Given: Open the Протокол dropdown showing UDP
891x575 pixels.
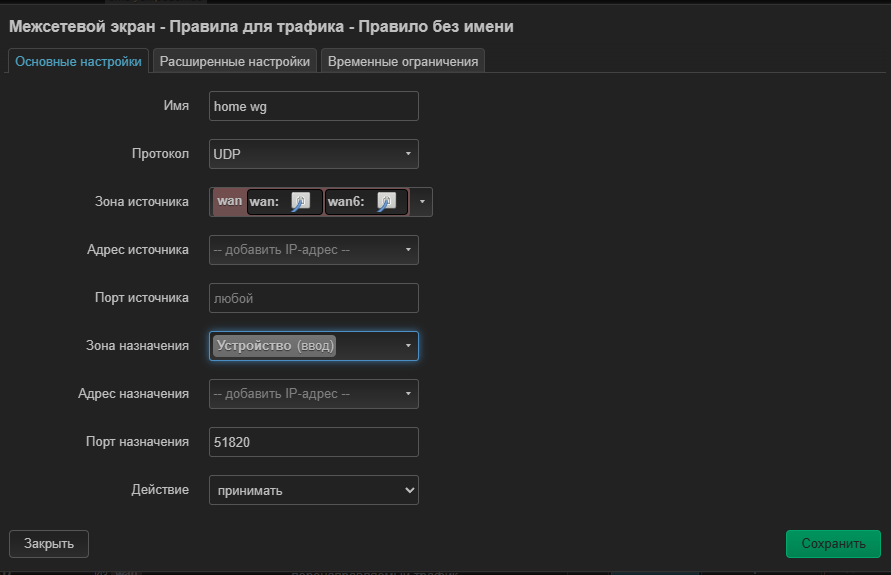Looking at the screenshot, I should (x=313, y=154).
